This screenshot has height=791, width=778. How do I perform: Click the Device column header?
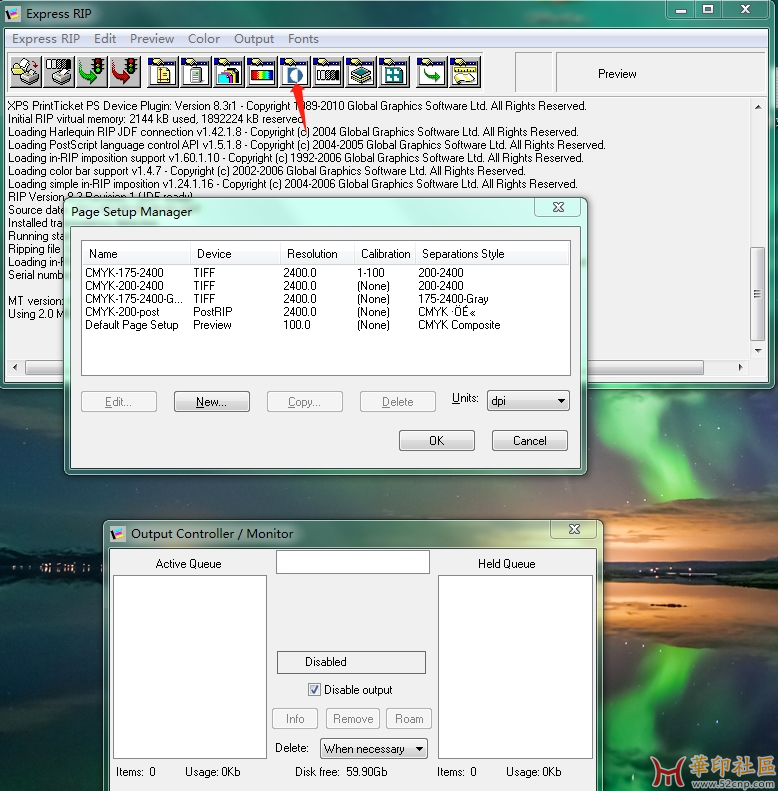(x=235, y=254)
